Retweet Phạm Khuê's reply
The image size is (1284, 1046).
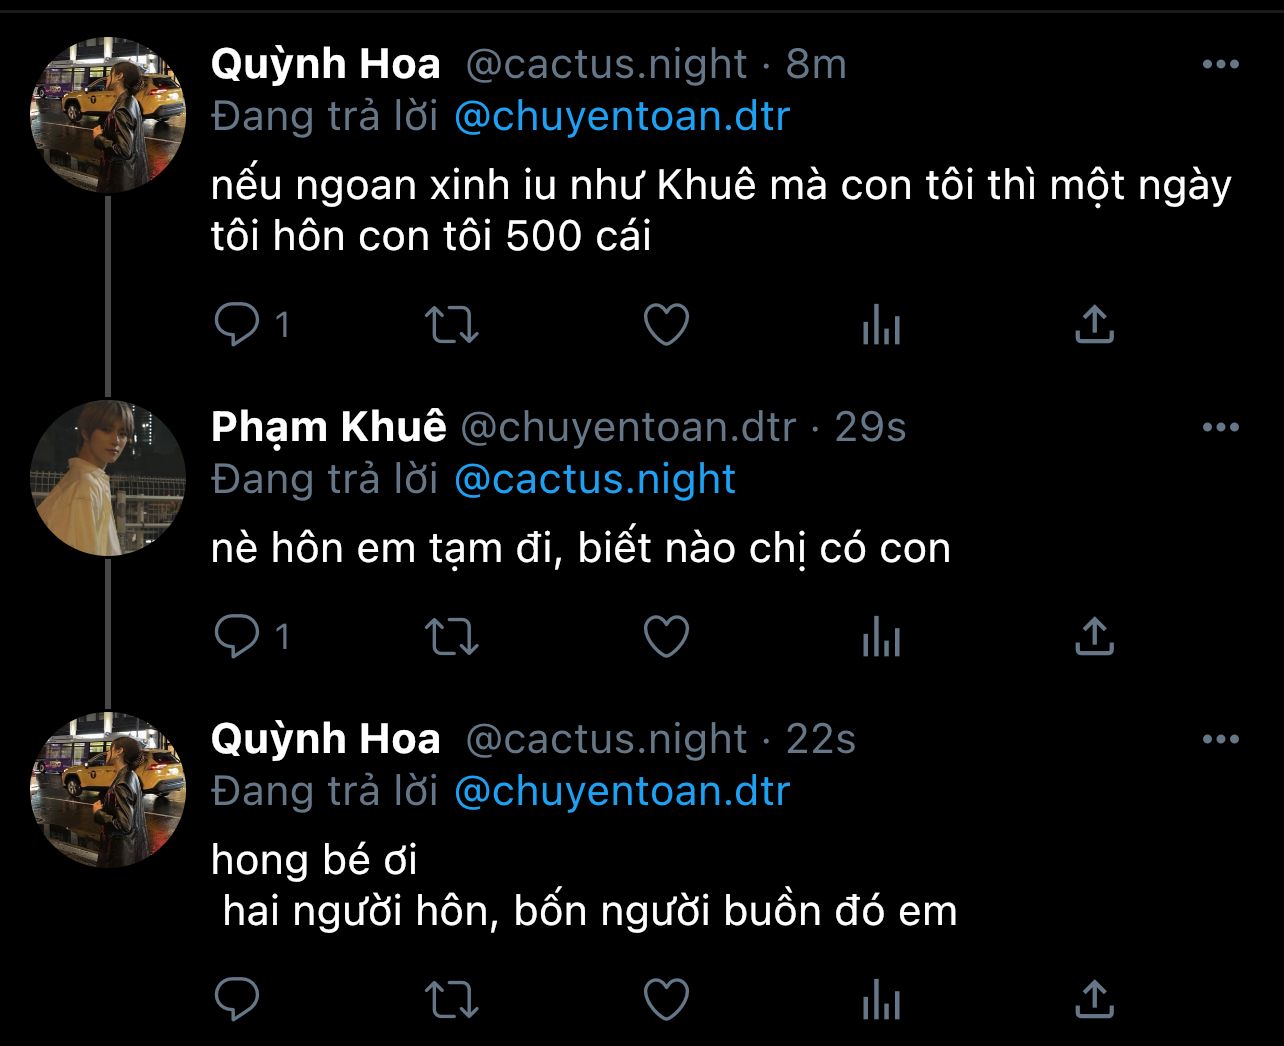point(452,637)
